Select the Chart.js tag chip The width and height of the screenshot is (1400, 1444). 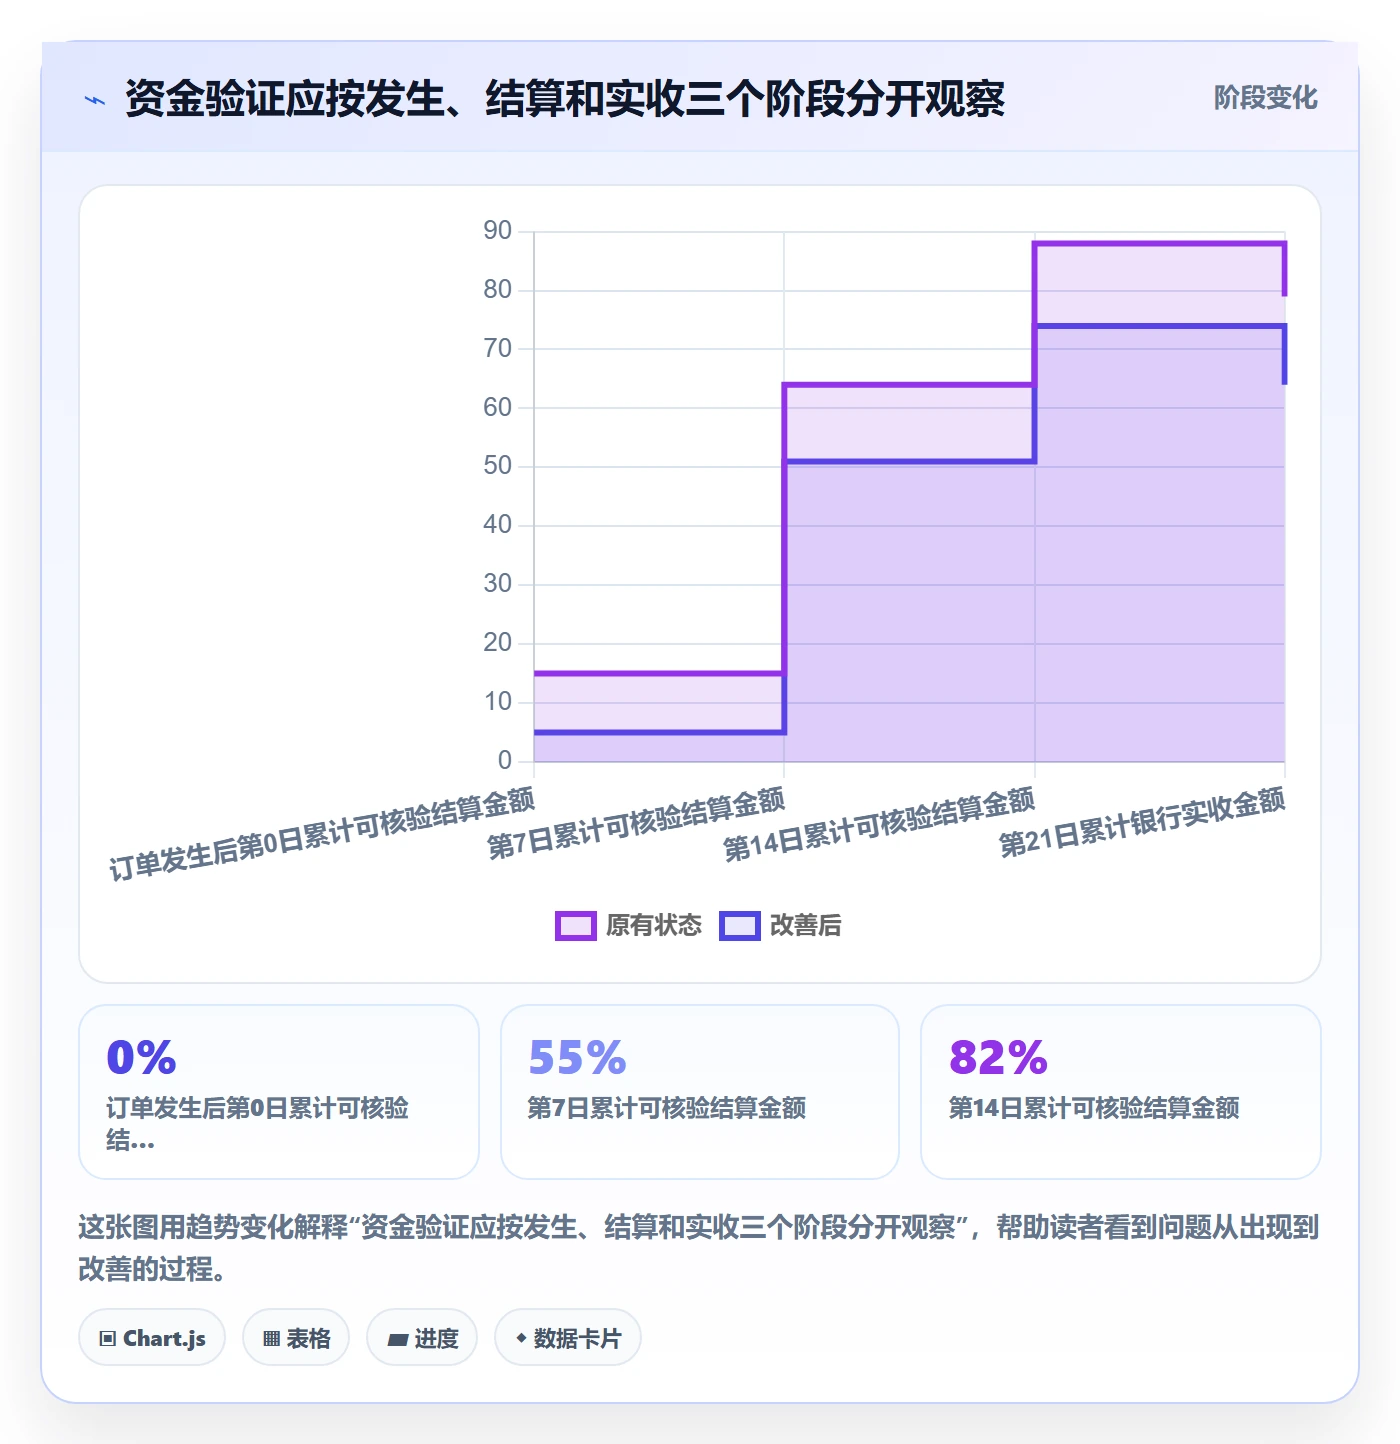(152, 1338)
